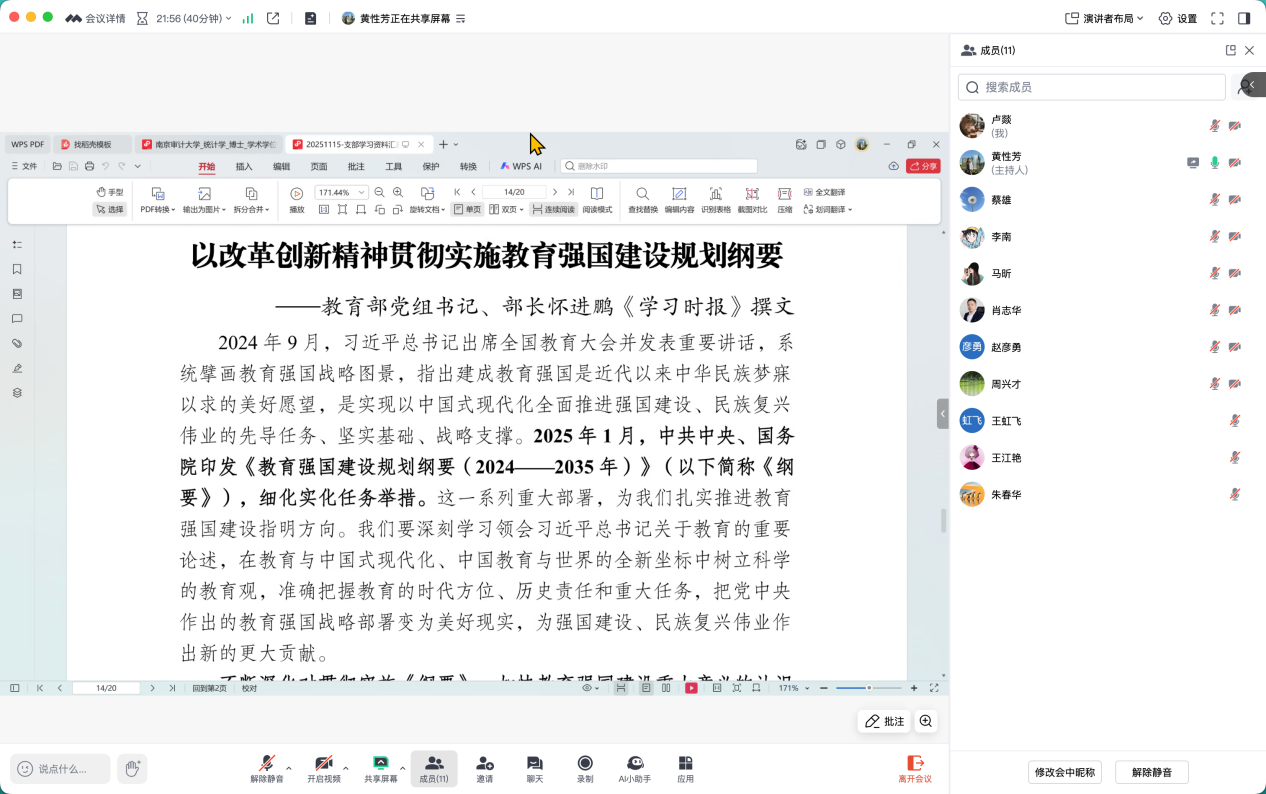
Task: Click the 修改会中昵称 button
Action: coord(1064,772)
